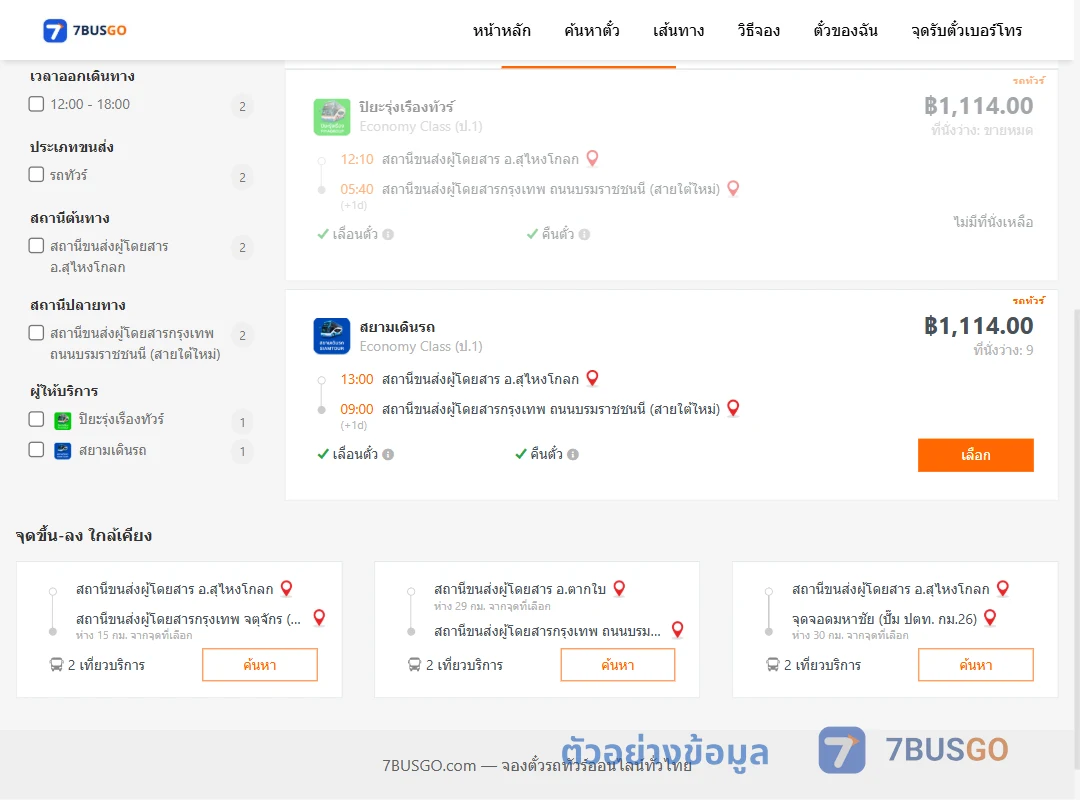This screenshot has width=1080, height=800.
Task: Open map pin for ถนนบรม... destination in ตากใบ card
Action: pyautogui.click(x=678, y=629)
